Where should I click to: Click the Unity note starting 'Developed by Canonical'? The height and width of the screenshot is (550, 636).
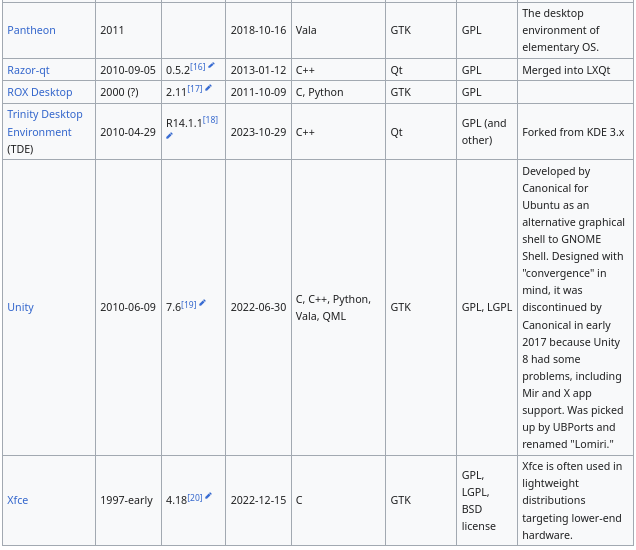[x=573, y=307]
